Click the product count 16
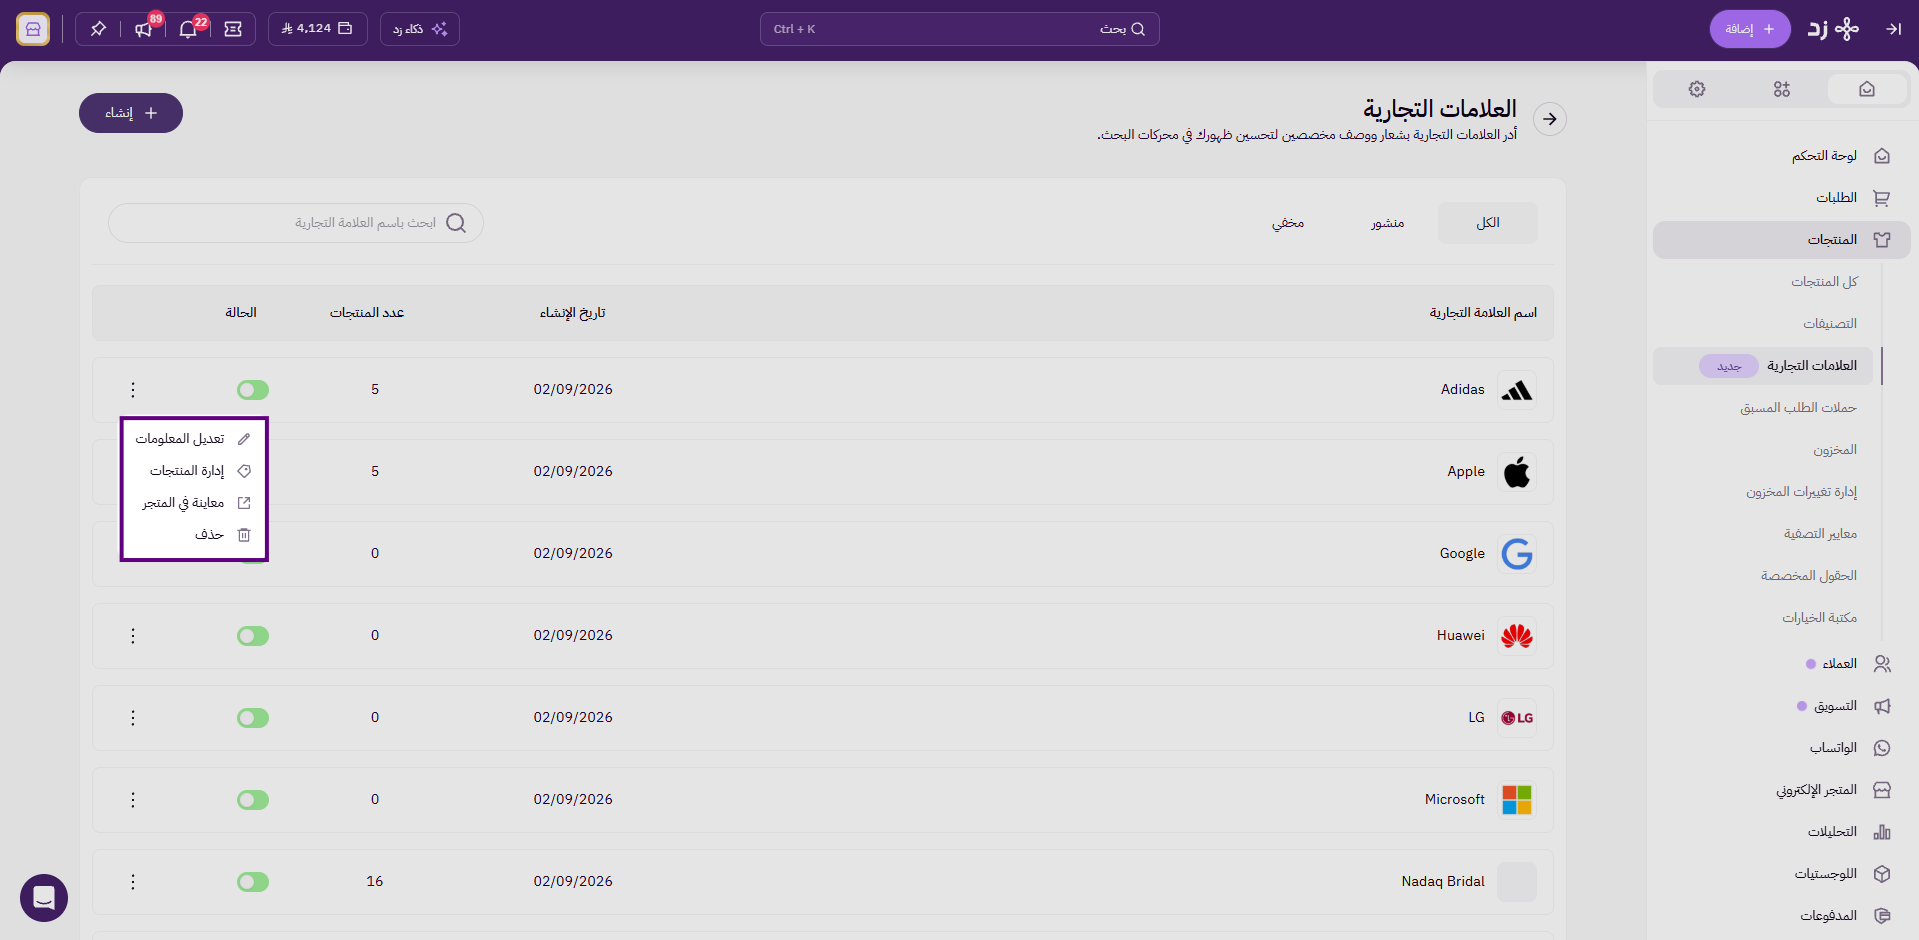Screen dimensions: 1919x940 tap(375, 882)
